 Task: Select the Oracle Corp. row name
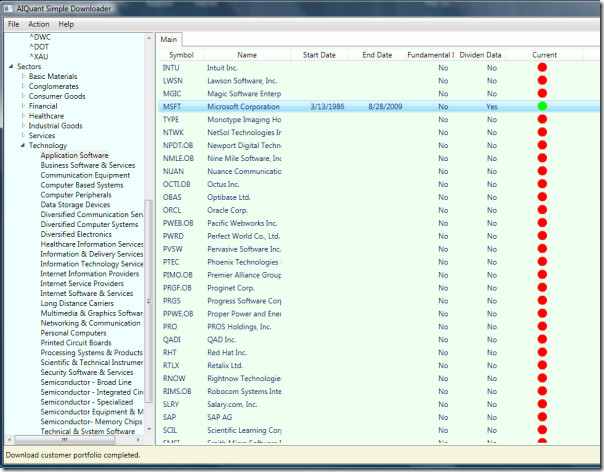227,210
